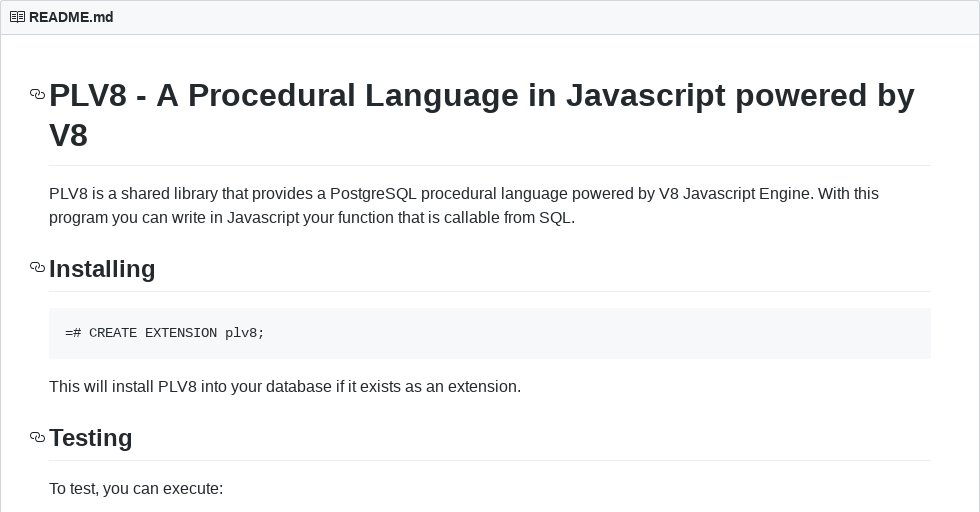The image size is (980, 512).
Task: Click anchor link icon beside Testing heading
Action: (38, 437)
